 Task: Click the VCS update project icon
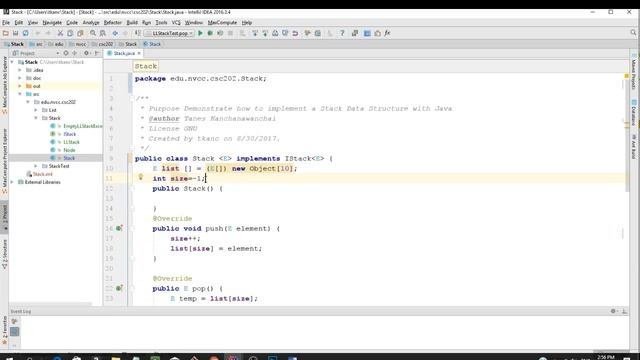[255, 33]
